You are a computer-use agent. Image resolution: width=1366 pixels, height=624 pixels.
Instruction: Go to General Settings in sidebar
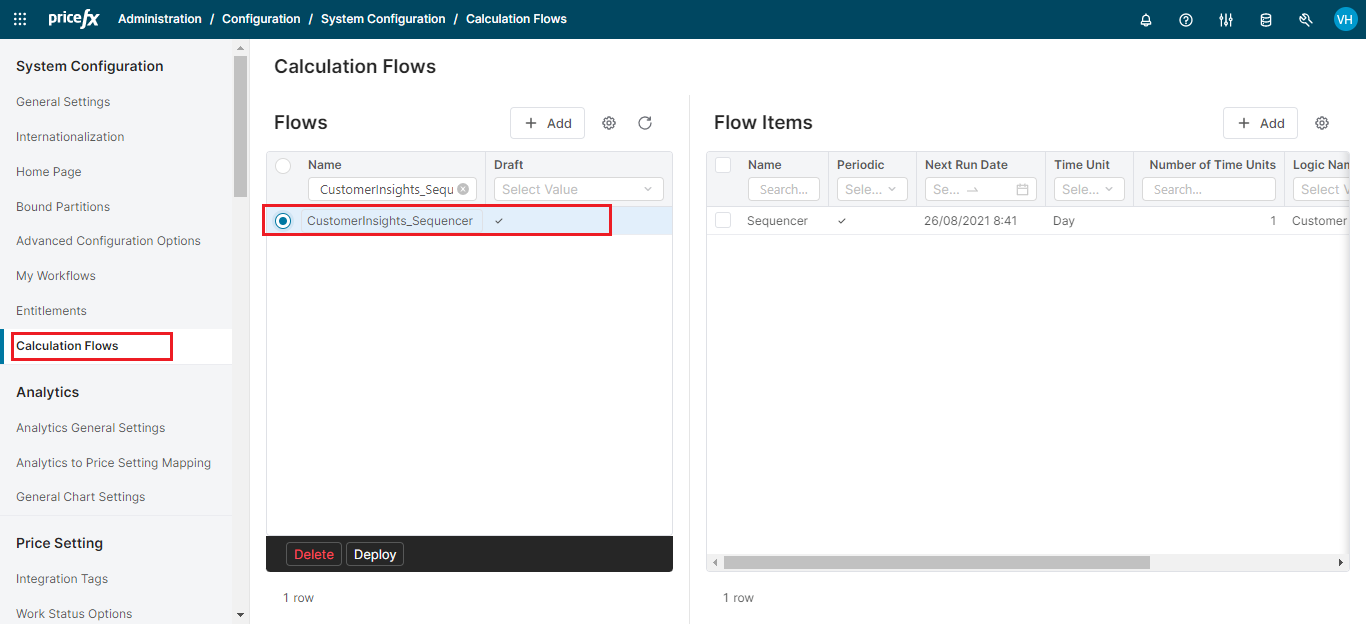63,102
